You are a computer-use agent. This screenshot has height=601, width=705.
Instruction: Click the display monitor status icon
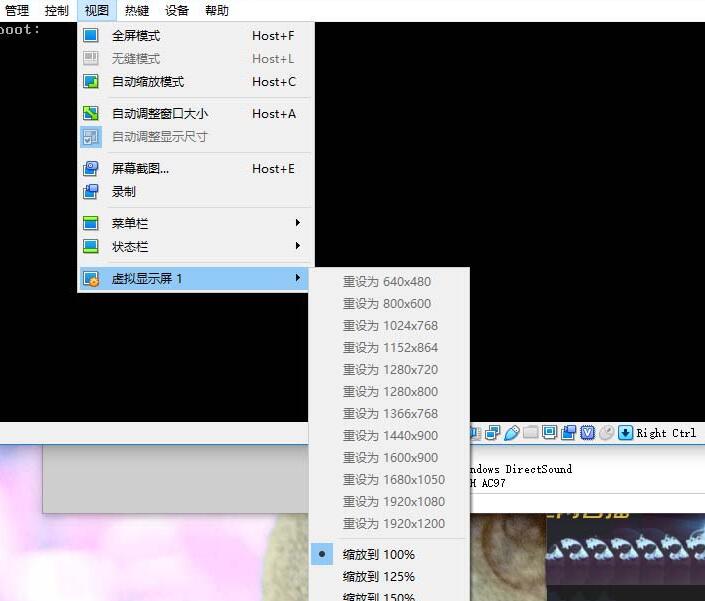tap(549, 432)
